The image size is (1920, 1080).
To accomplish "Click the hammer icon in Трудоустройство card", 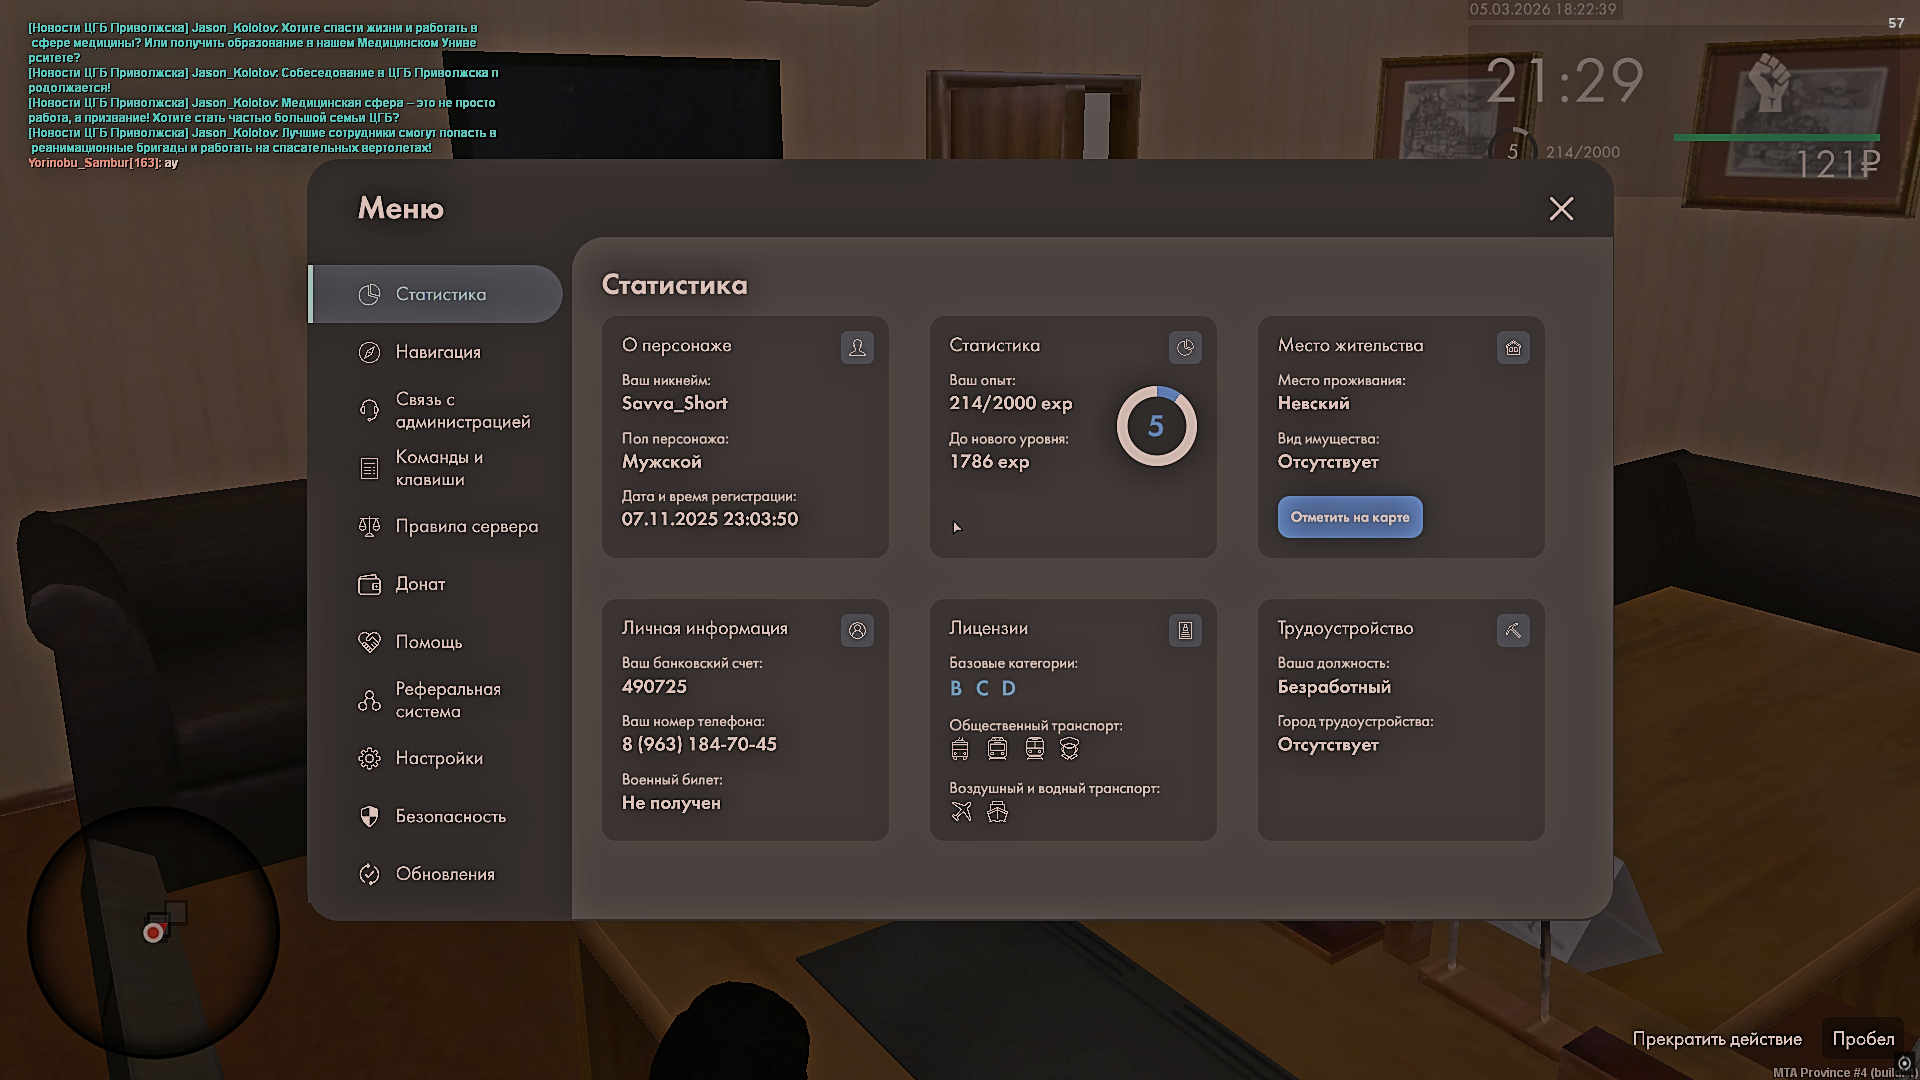I will (x=1513, y=630).
